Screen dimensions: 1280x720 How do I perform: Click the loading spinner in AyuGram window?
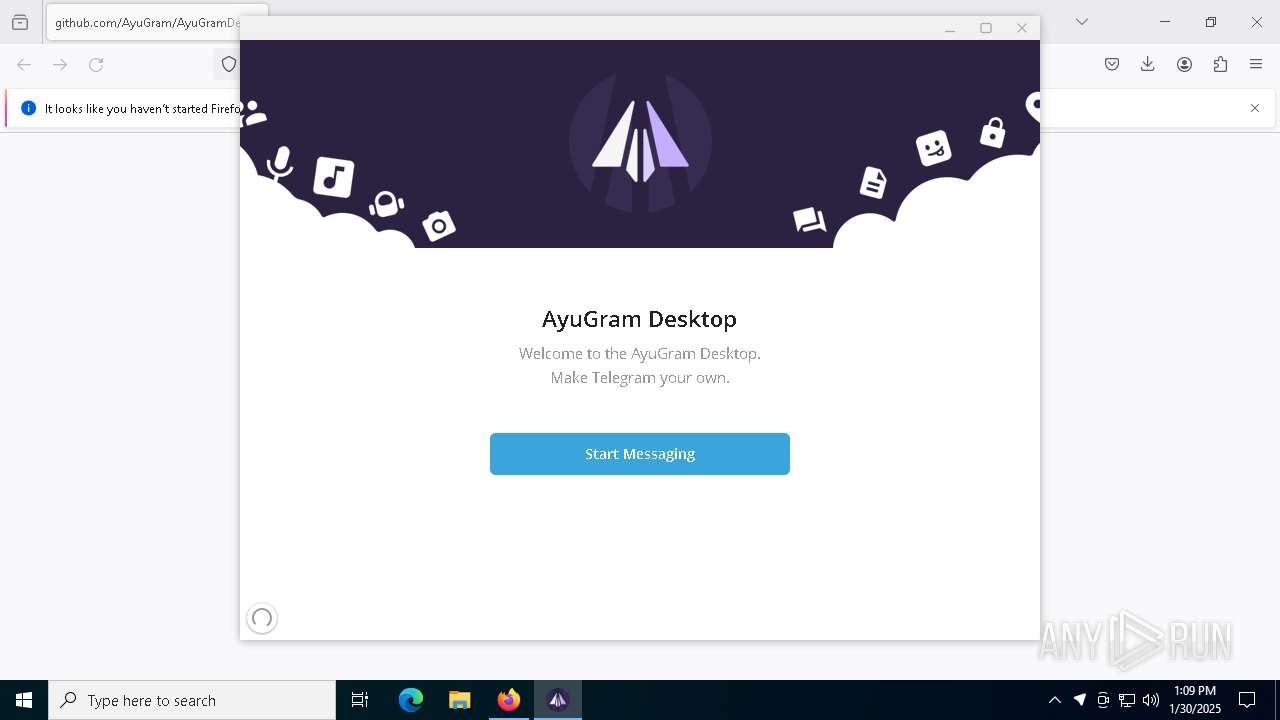coord(262,618)
